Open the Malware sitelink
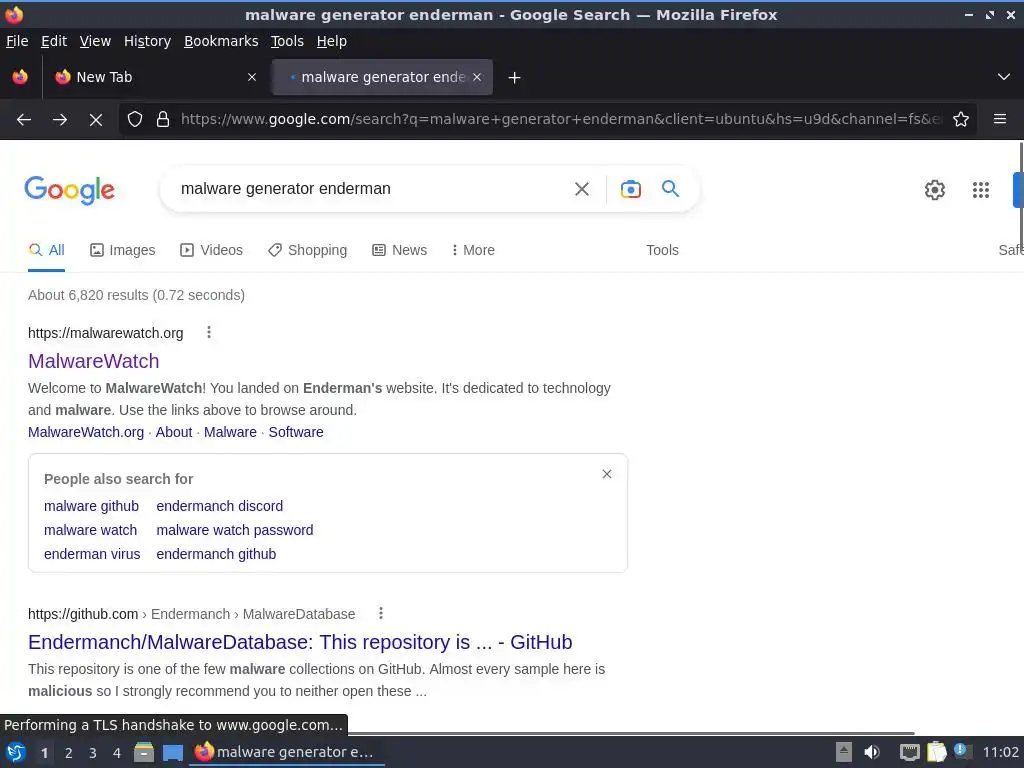The width and height of the screenshot is (1024, 768). 231,432
